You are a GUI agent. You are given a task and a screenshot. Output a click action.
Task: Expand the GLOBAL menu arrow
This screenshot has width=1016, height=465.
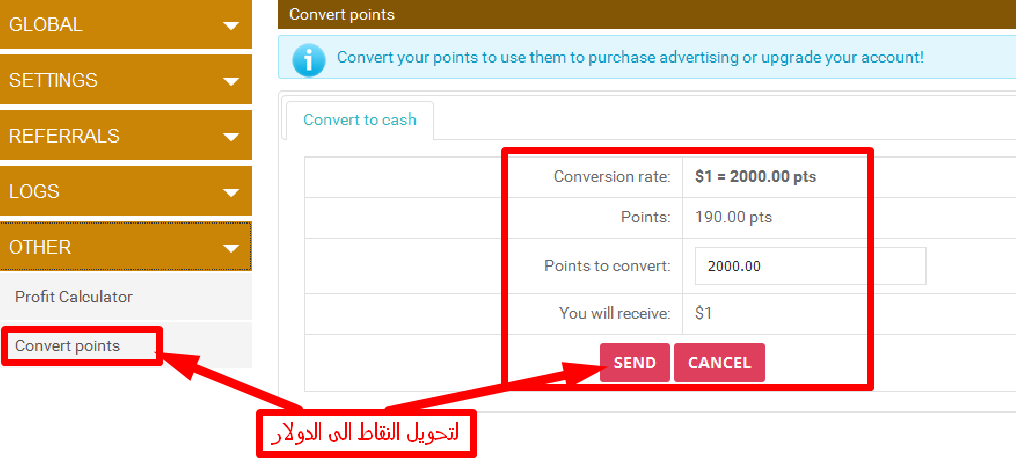point(230,26)
